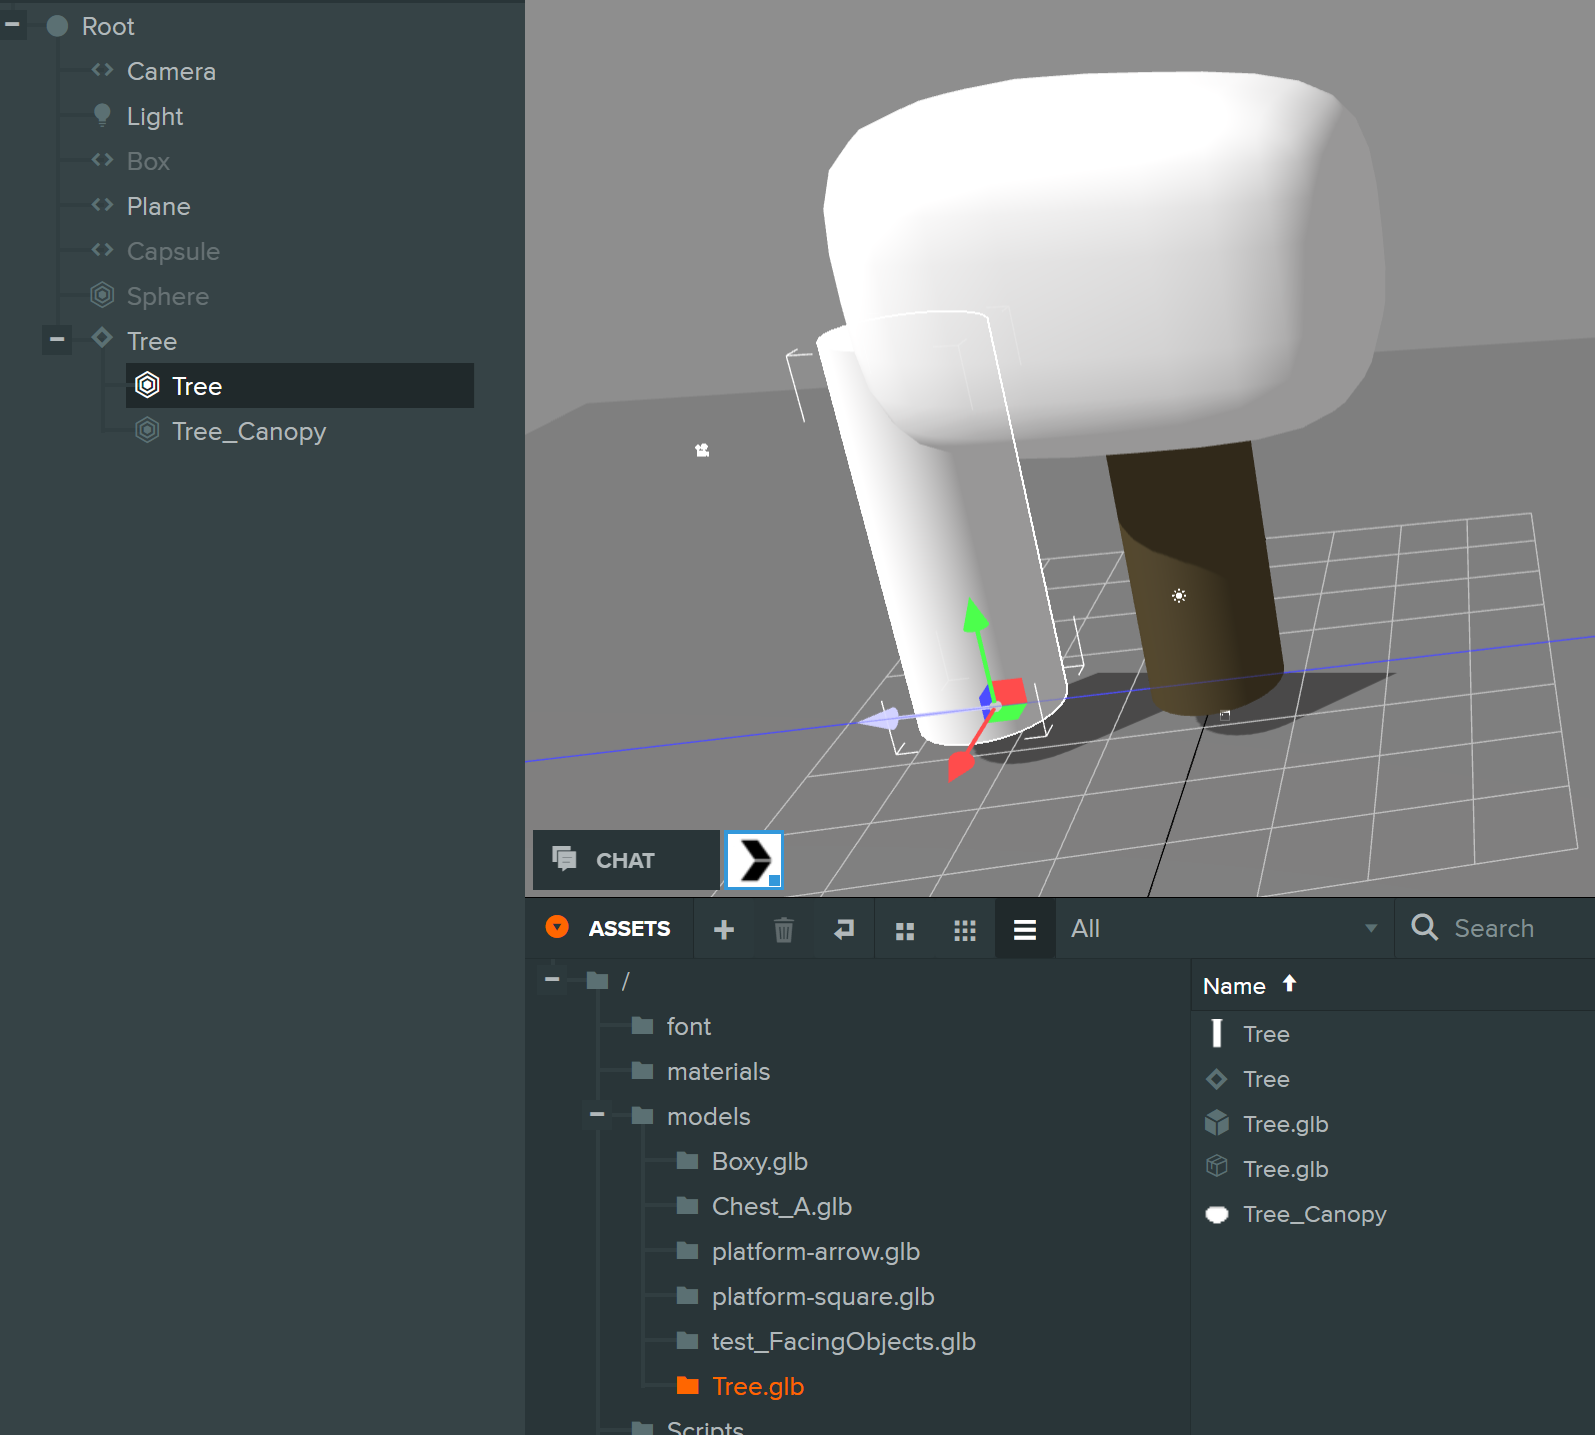
Task: Click the launch arrow icon beside Chat
Action: (x=754, y=860)
